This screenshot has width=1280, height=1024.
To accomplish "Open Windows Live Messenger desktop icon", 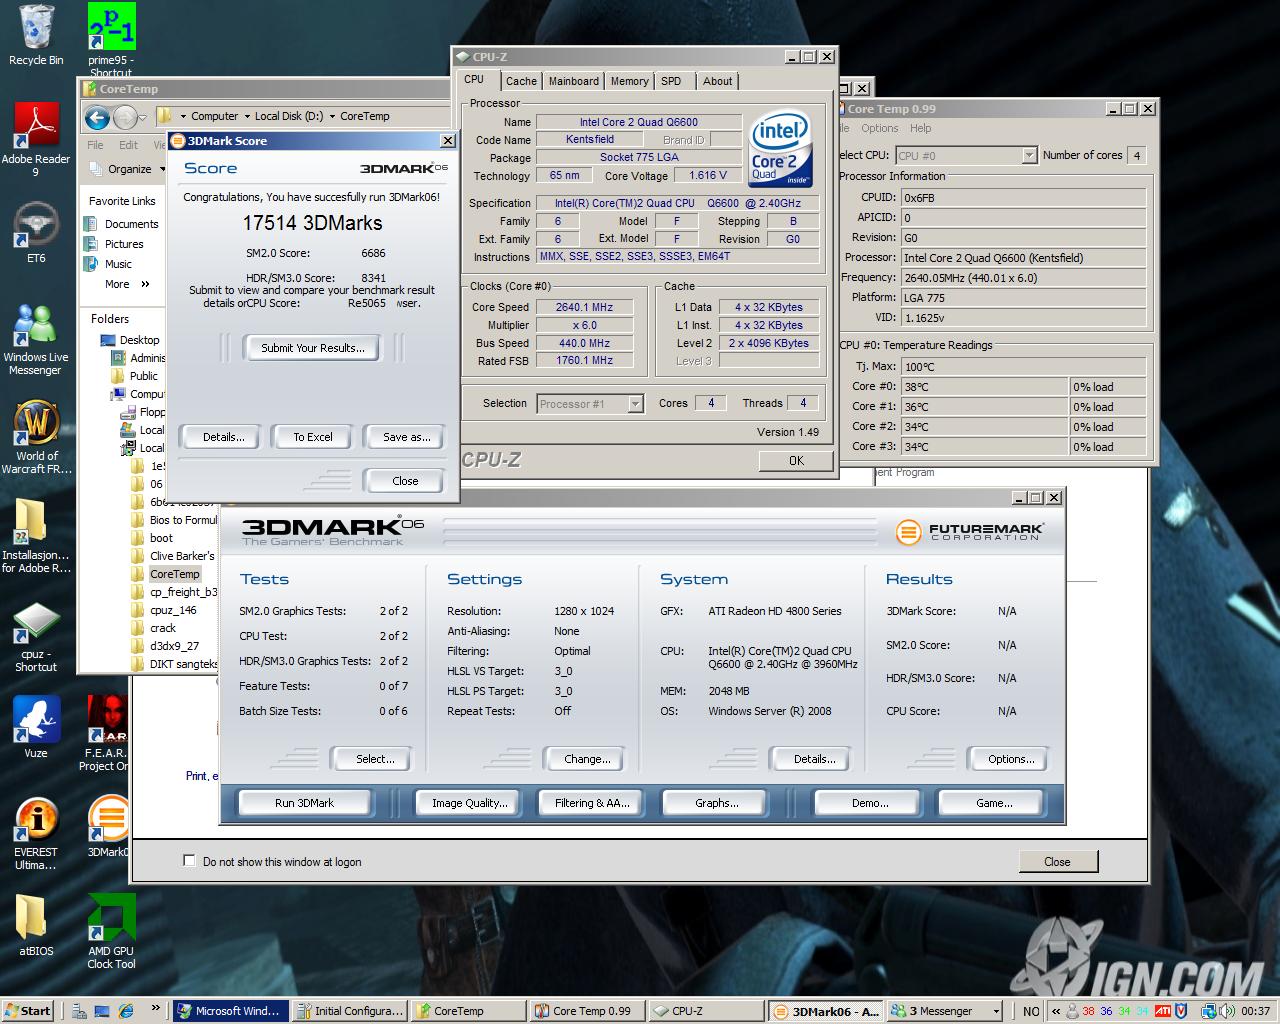I will coord(36,337).
